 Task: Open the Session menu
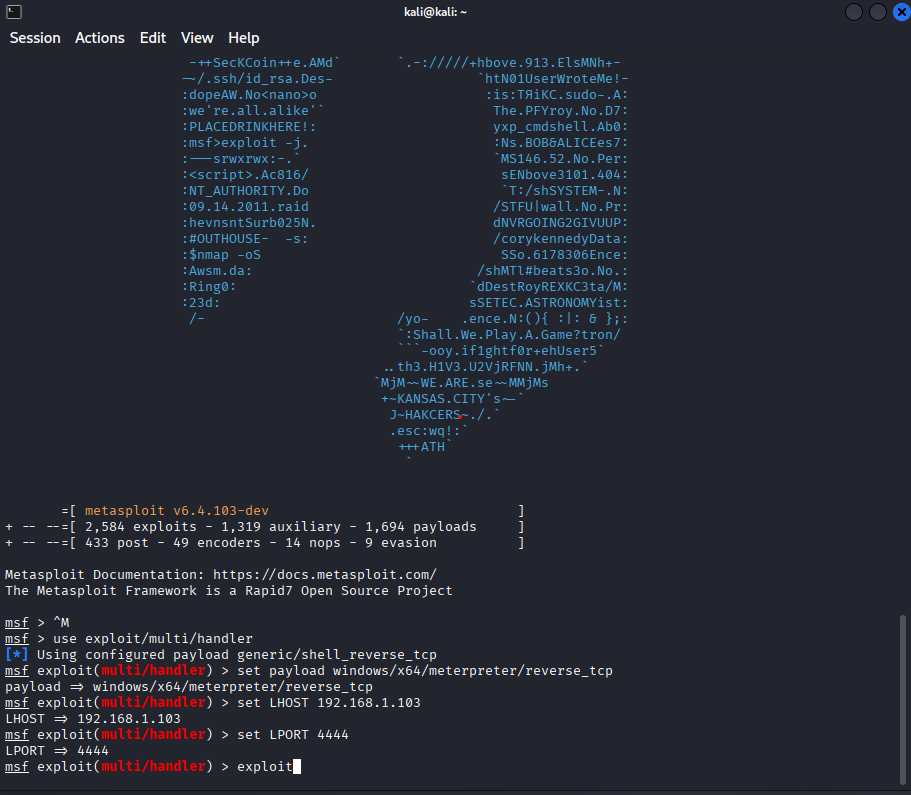(x=35, y=38)
